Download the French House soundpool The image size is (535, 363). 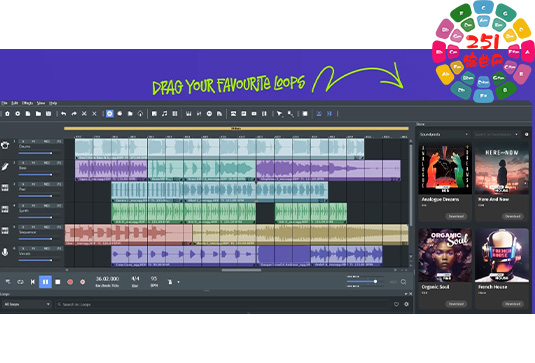point(512,304)
